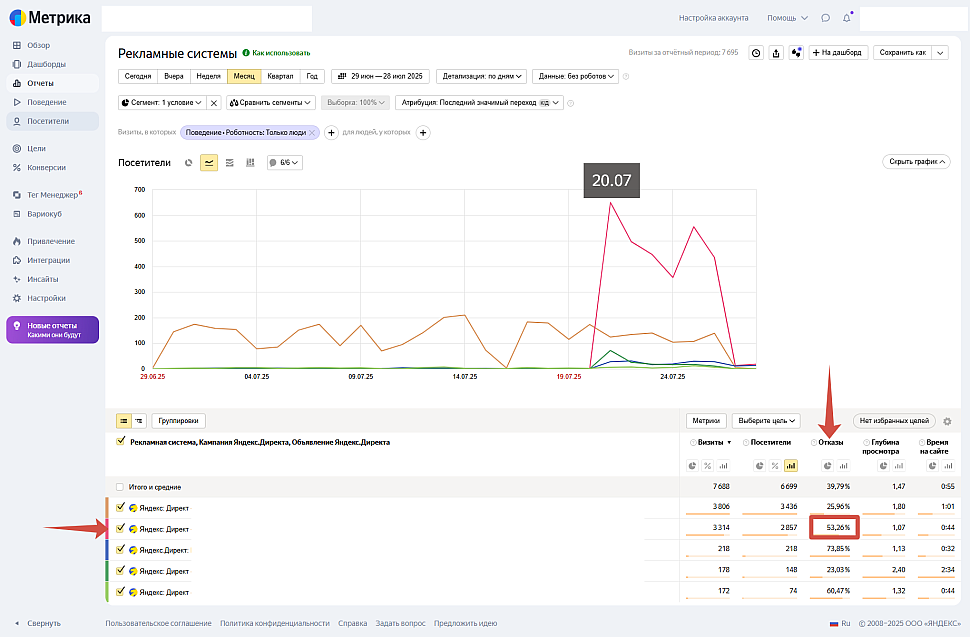Open Настройка аккаунта link
Viewport: 970px width, 637px height.
[x=713, y=18]
